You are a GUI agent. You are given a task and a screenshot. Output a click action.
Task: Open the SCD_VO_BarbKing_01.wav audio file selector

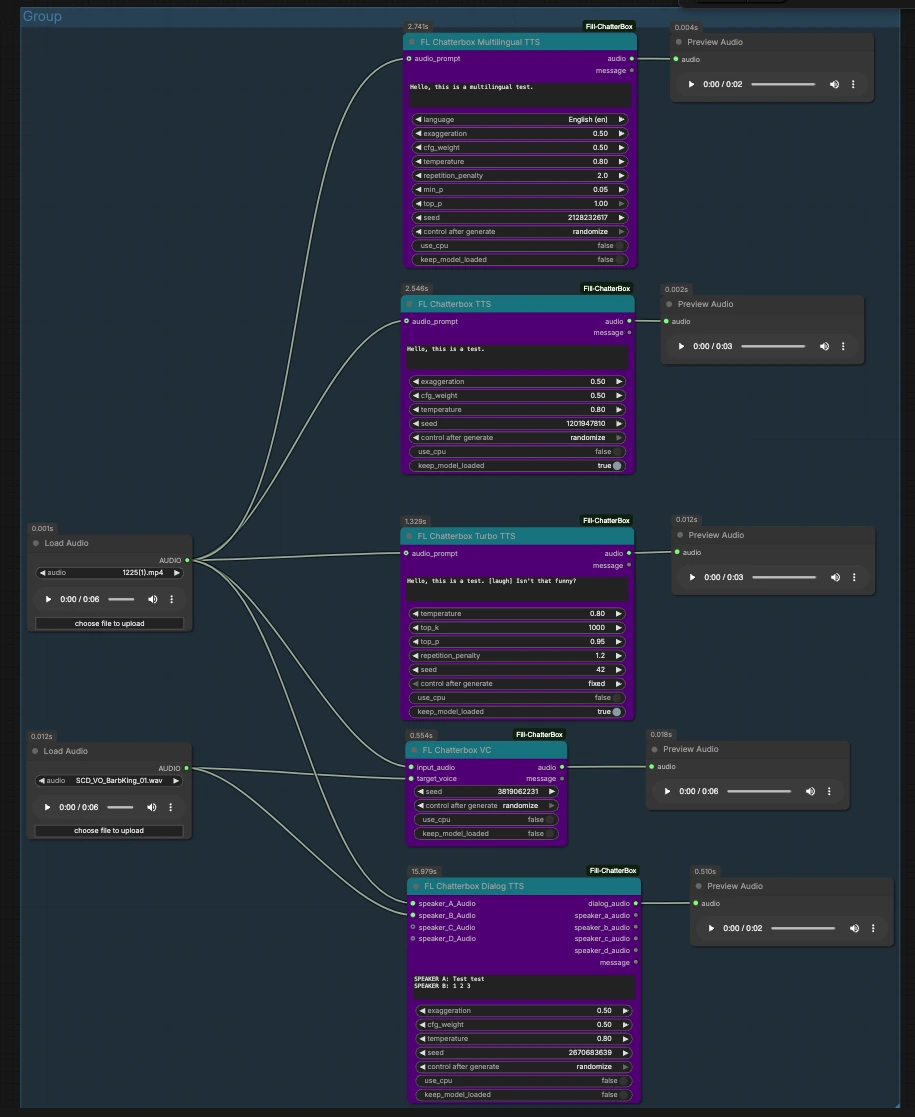(108, 781)
